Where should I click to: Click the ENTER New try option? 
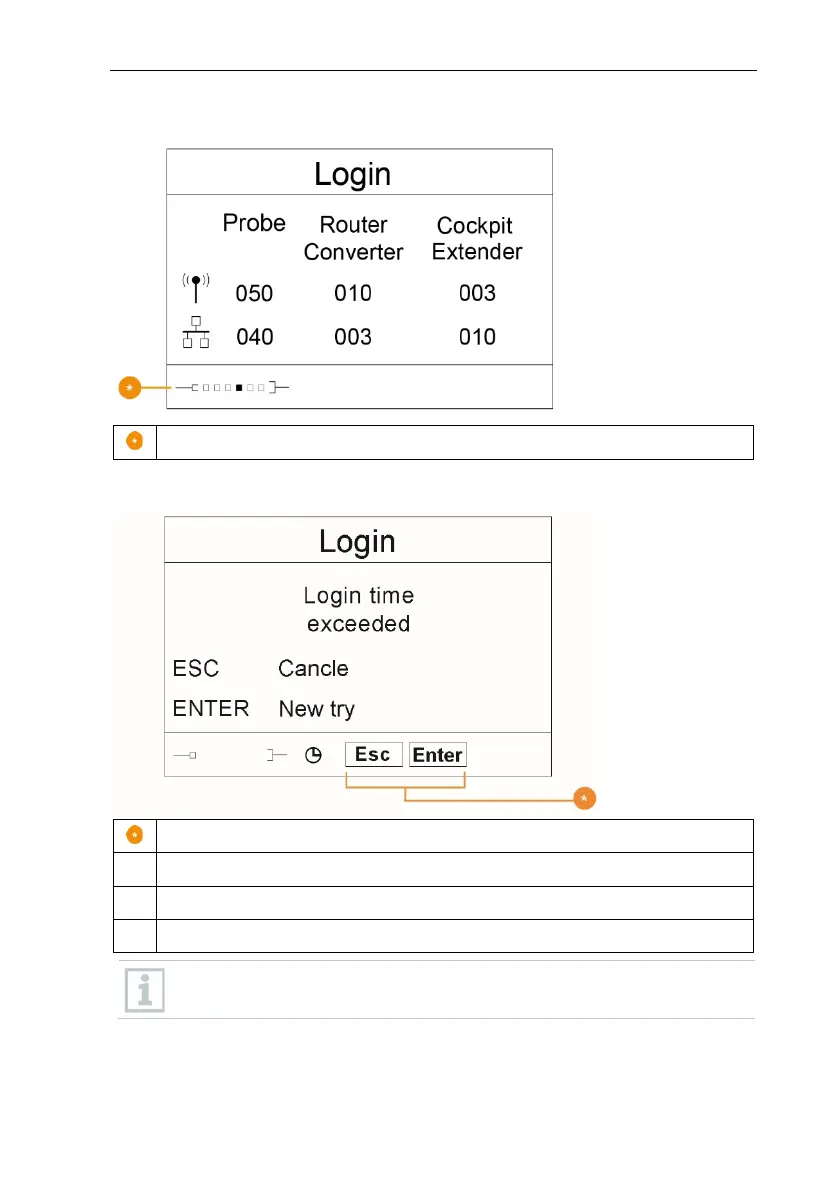pos(263,709)
